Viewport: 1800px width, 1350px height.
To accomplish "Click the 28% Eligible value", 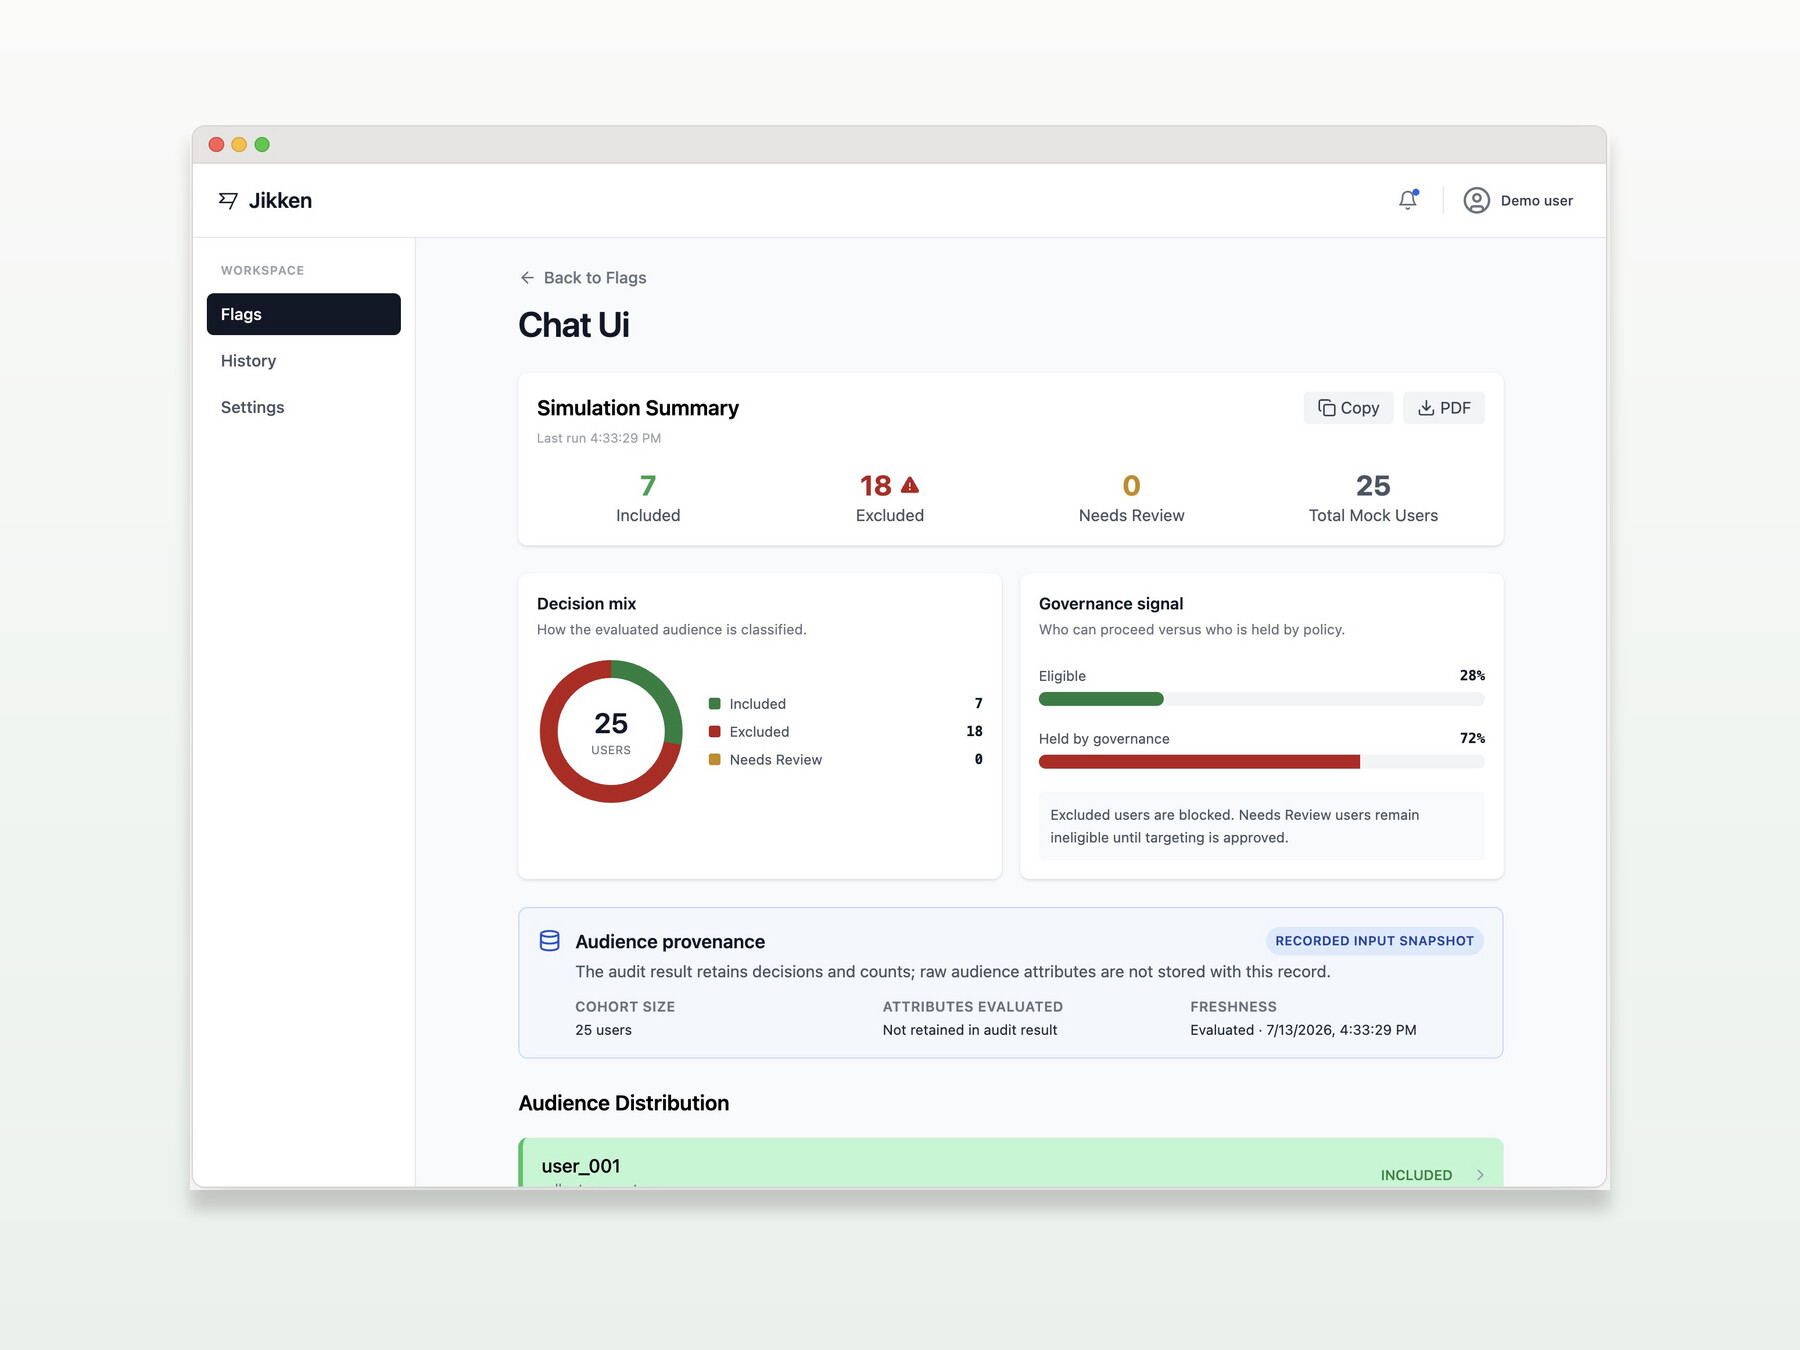I will point(1472,676).
